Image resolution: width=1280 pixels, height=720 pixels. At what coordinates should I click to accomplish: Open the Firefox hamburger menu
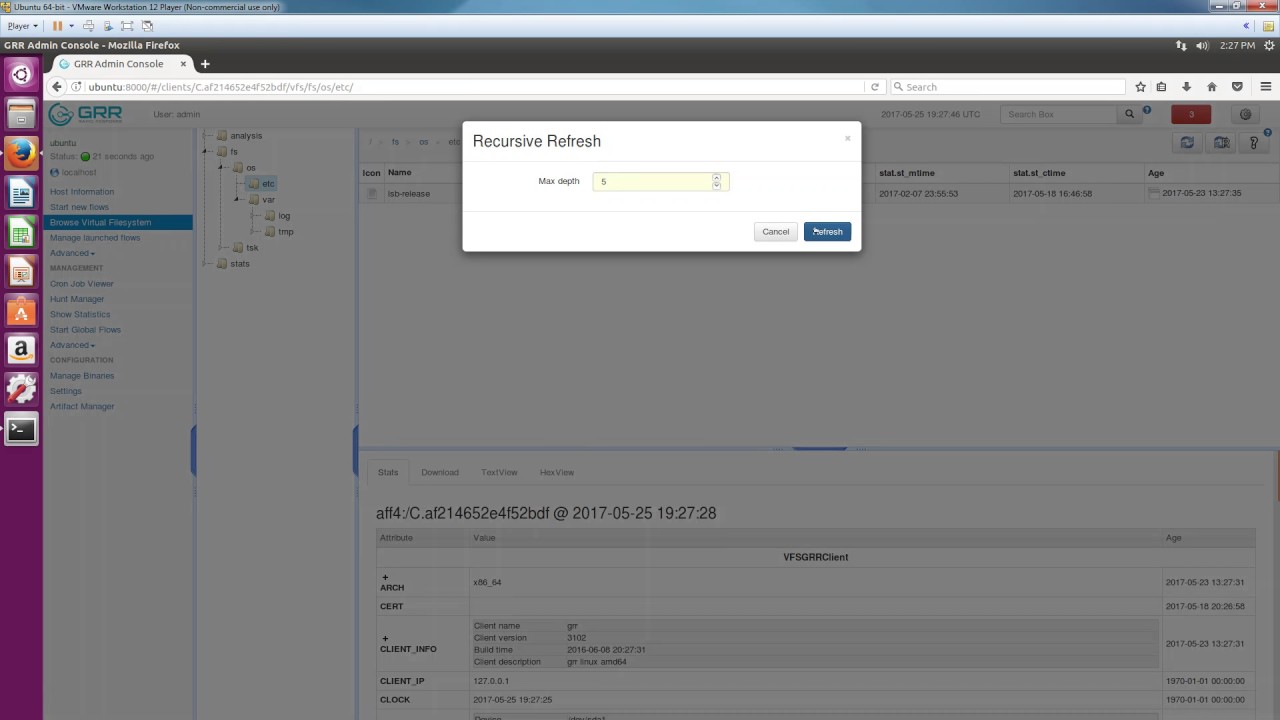[1266, 87]
